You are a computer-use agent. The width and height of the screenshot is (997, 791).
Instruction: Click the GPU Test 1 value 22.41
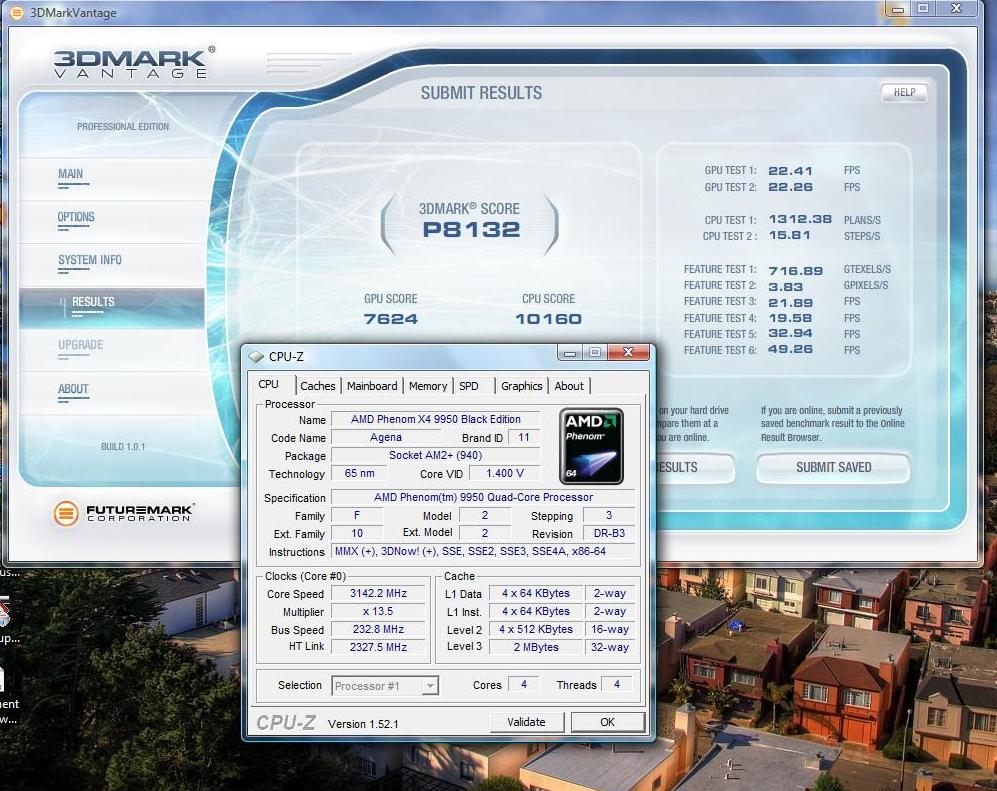[790, 170]
